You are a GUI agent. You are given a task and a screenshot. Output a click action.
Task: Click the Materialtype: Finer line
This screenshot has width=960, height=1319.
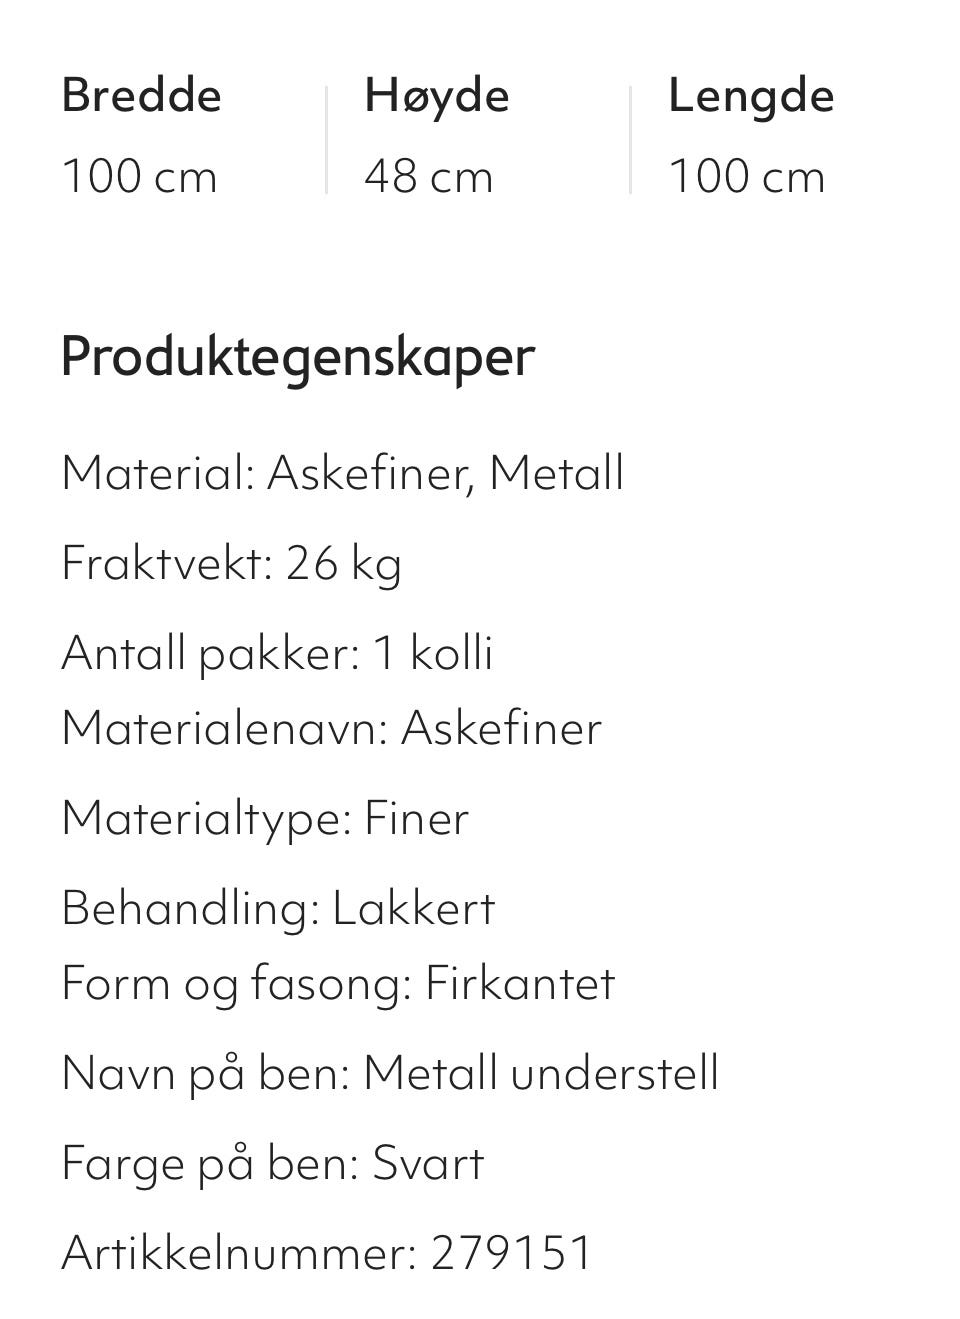265,819
